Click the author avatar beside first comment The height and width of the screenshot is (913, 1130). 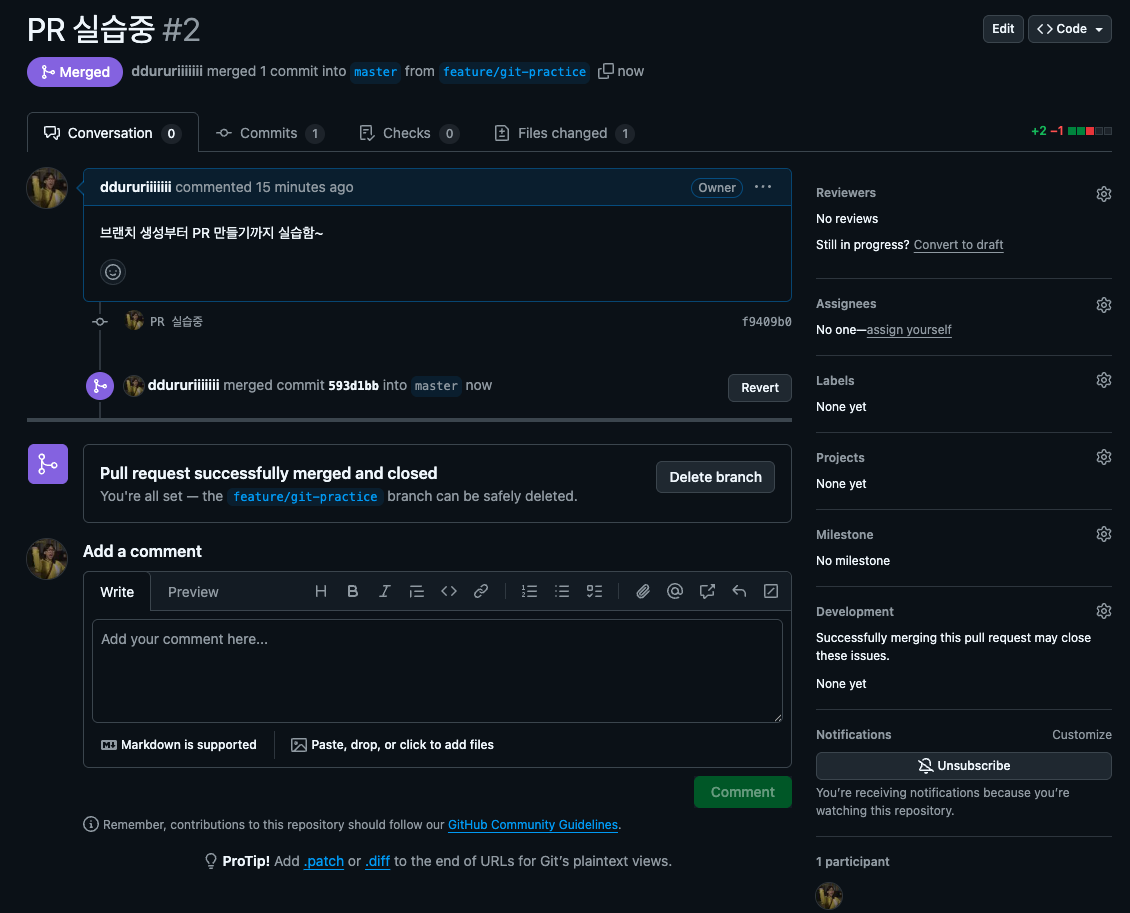(x=48, y=188)
